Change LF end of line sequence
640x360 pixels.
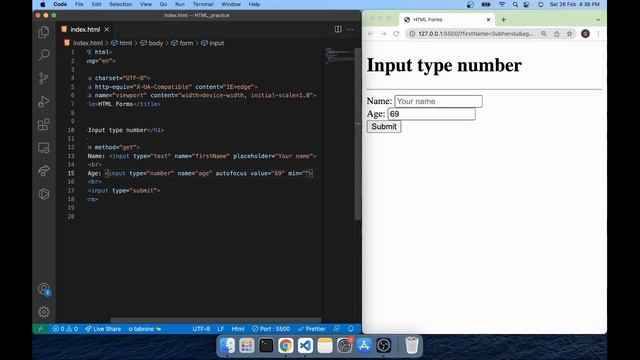pos(221,329)
